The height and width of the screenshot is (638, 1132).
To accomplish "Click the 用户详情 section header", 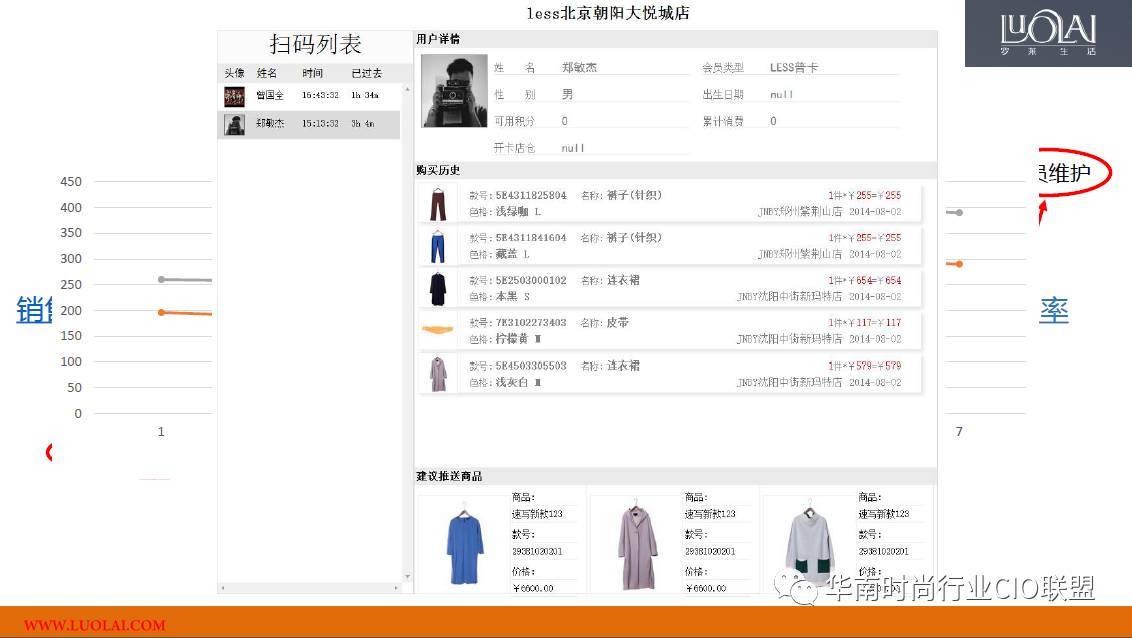I will pos(437,39).
